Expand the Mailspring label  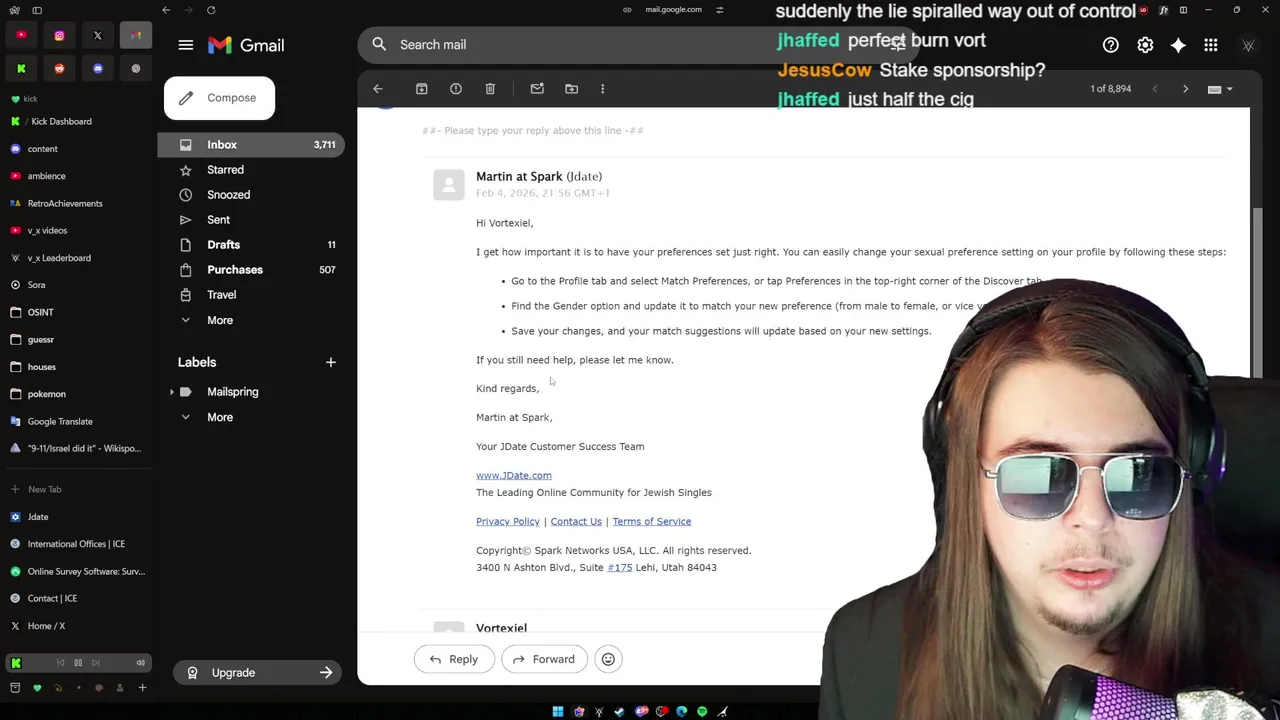pyautogui.click(x=172, y=392)
